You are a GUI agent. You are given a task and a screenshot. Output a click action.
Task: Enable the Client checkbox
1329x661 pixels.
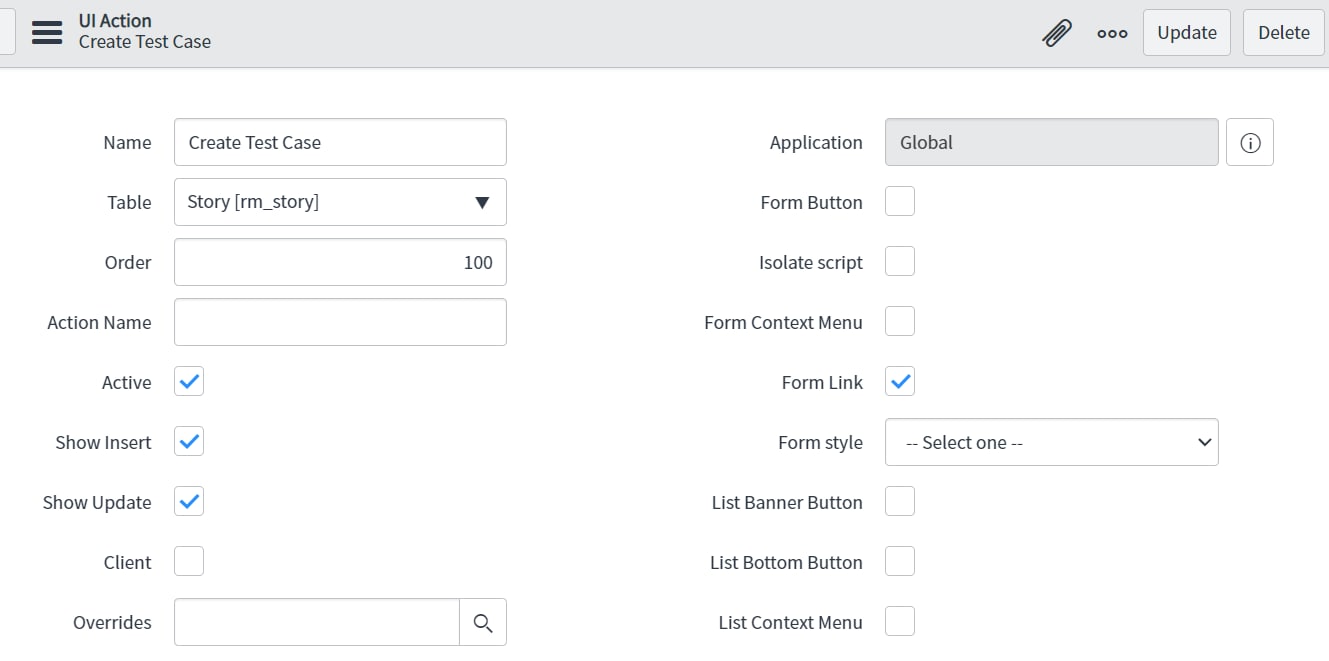click(188, 561)
